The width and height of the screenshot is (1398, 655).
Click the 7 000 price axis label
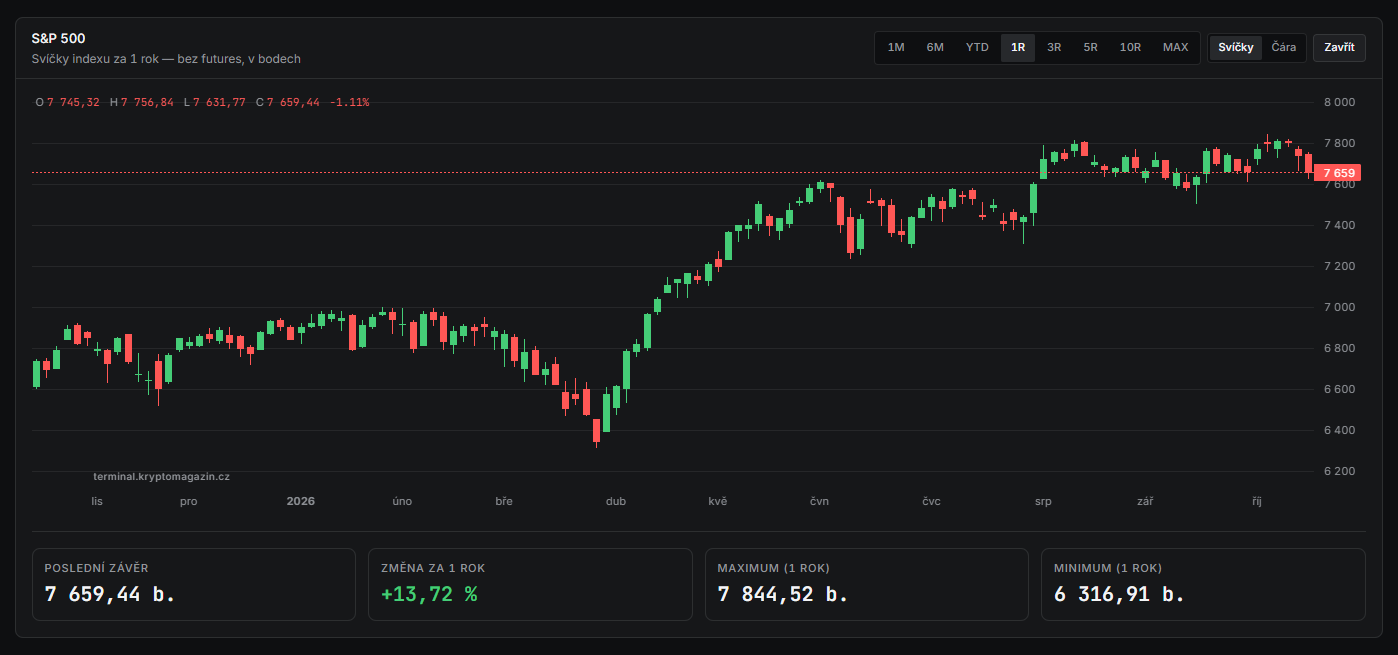click(1339, 307)
